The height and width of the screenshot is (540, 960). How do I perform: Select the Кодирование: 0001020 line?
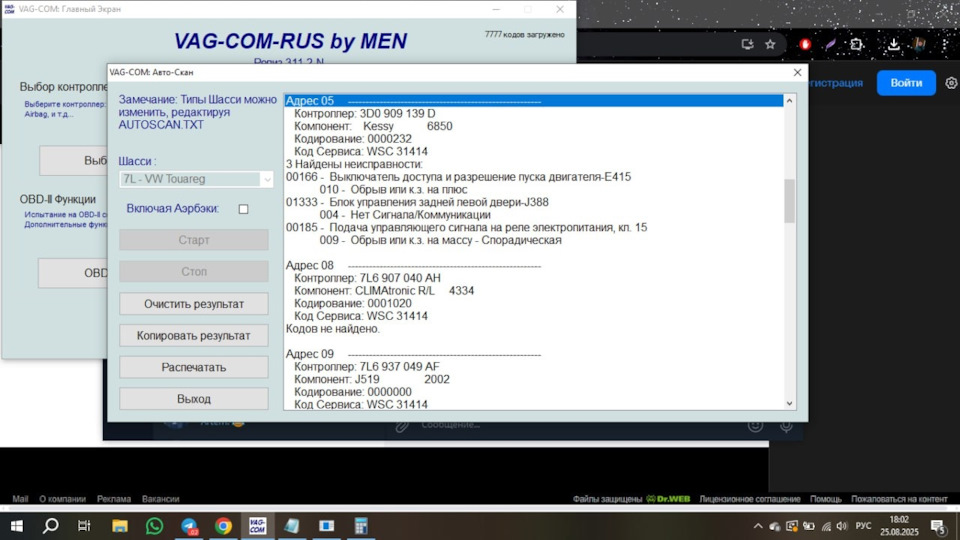tap(353, 304)
